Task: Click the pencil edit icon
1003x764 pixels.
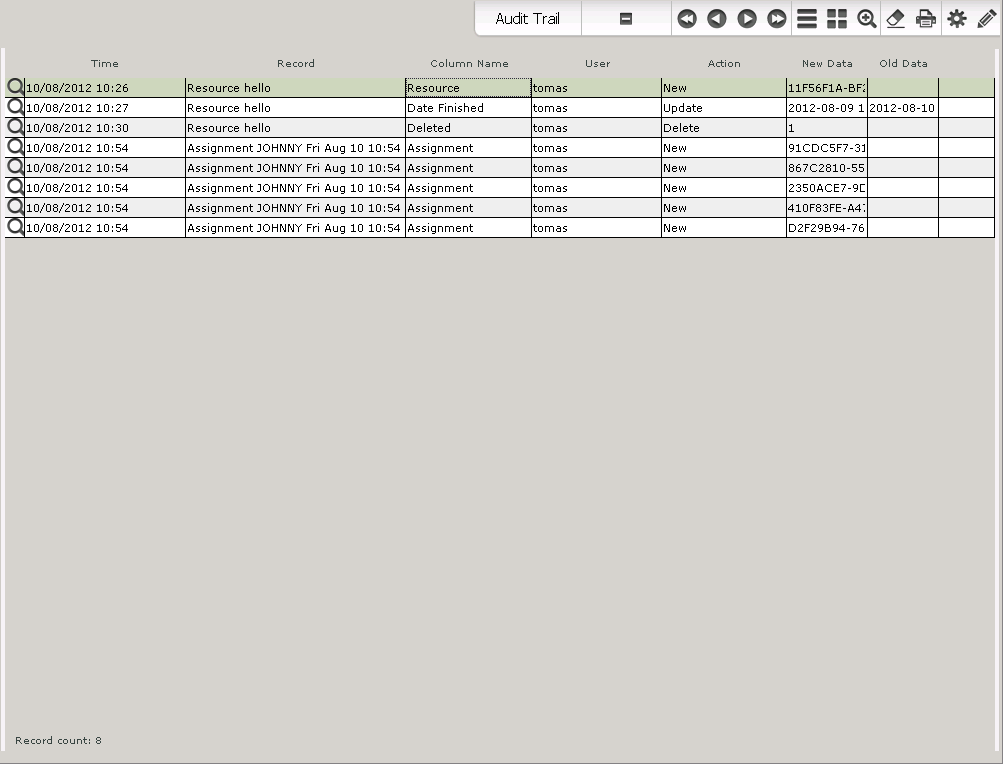Action: 986,19
